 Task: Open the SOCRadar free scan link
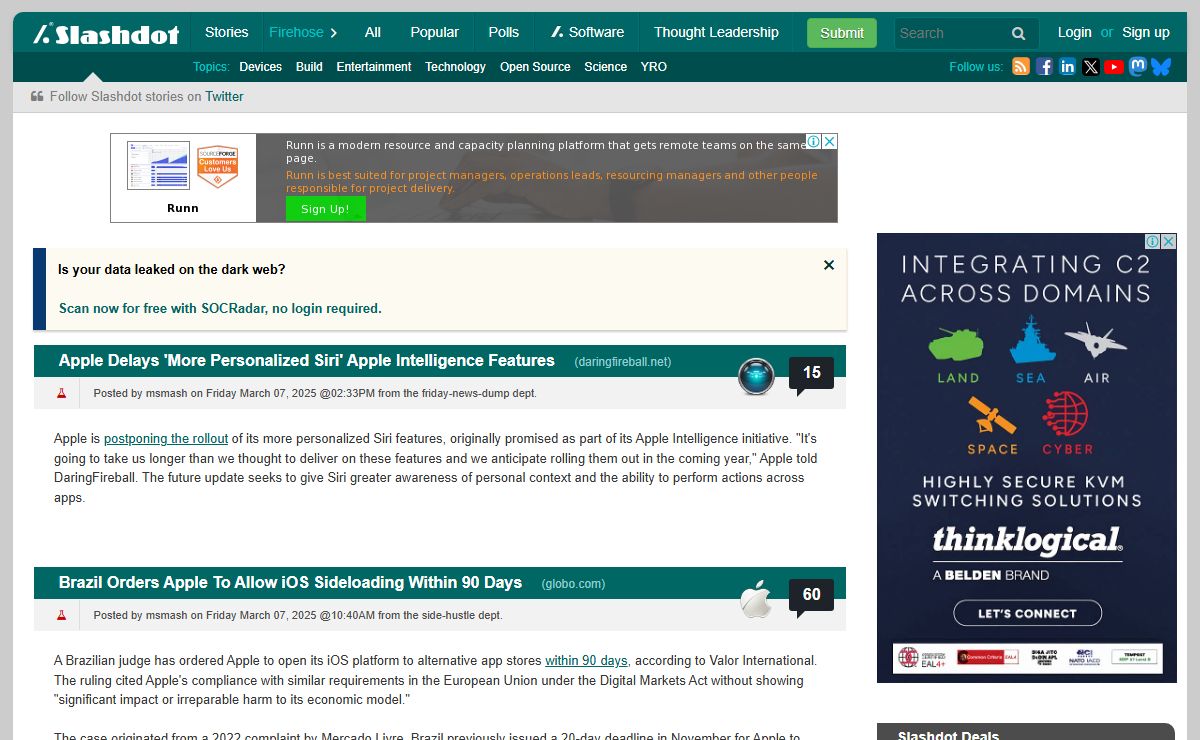point(220,308)
